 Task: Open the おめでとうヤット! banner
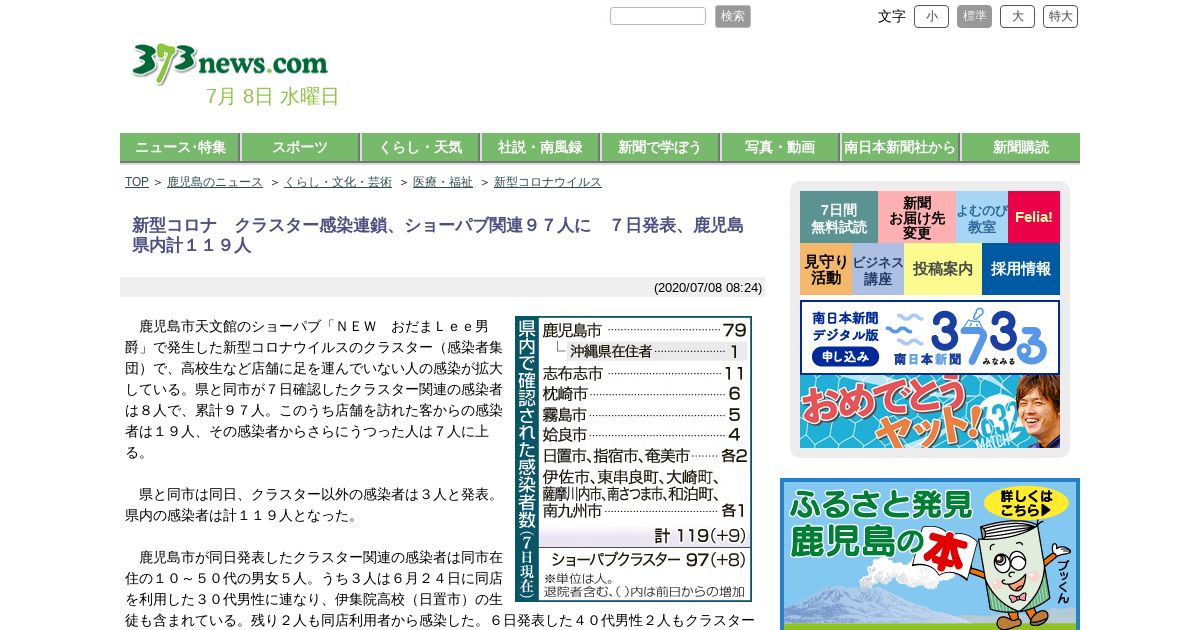click(930, 412)
